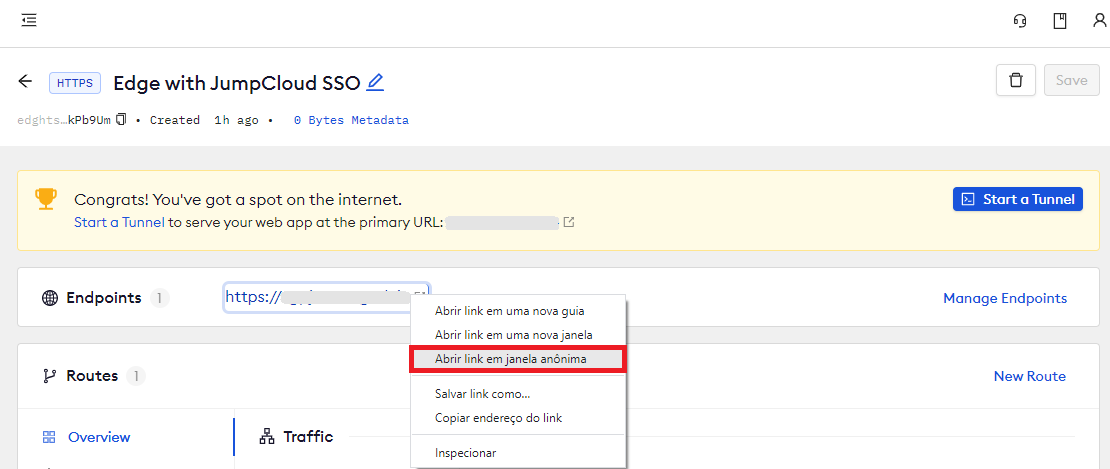1110x469 pixels.
Task: Open the documentation book icon
Action: tap(1060, 21)
